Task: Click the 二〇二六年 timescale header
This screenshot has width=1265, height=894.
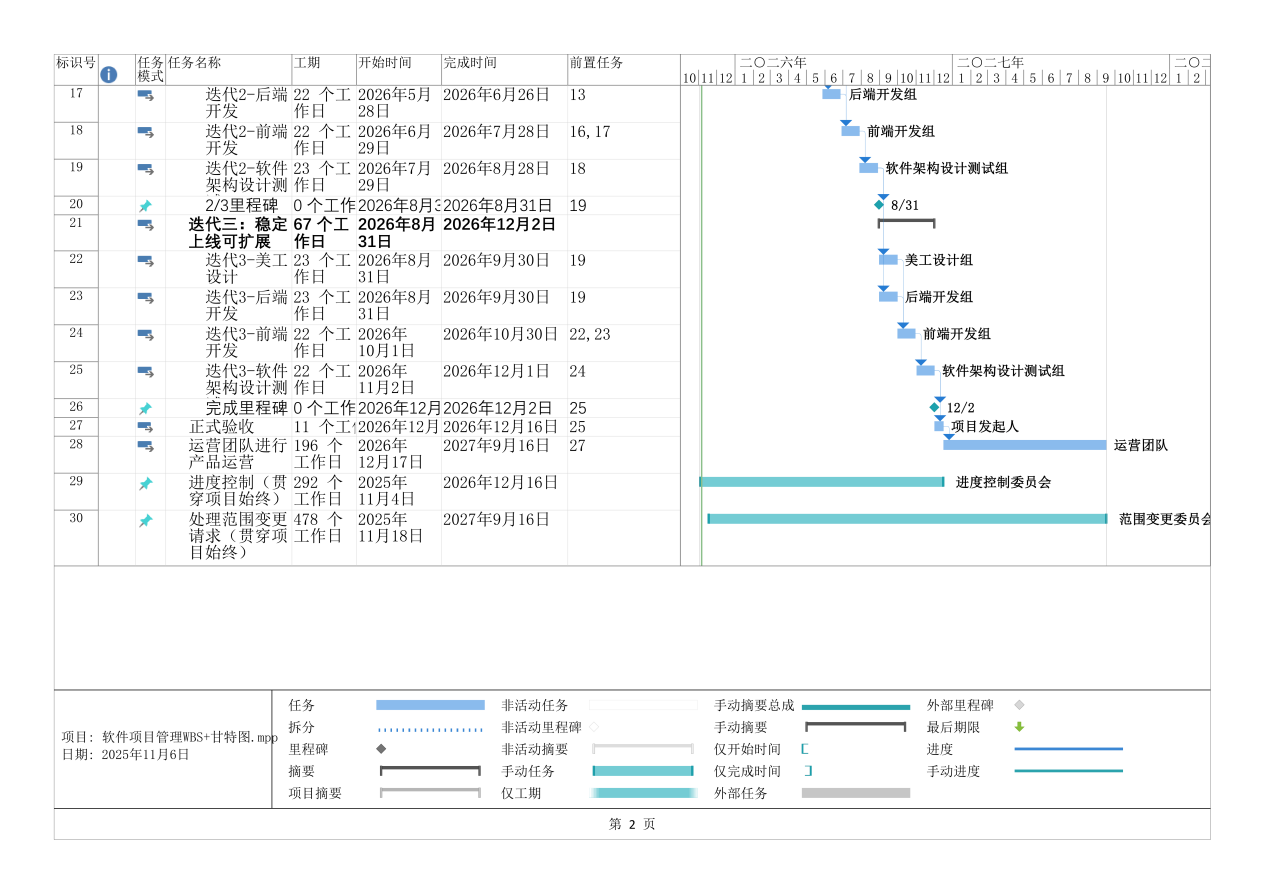Action: (773, 62)
